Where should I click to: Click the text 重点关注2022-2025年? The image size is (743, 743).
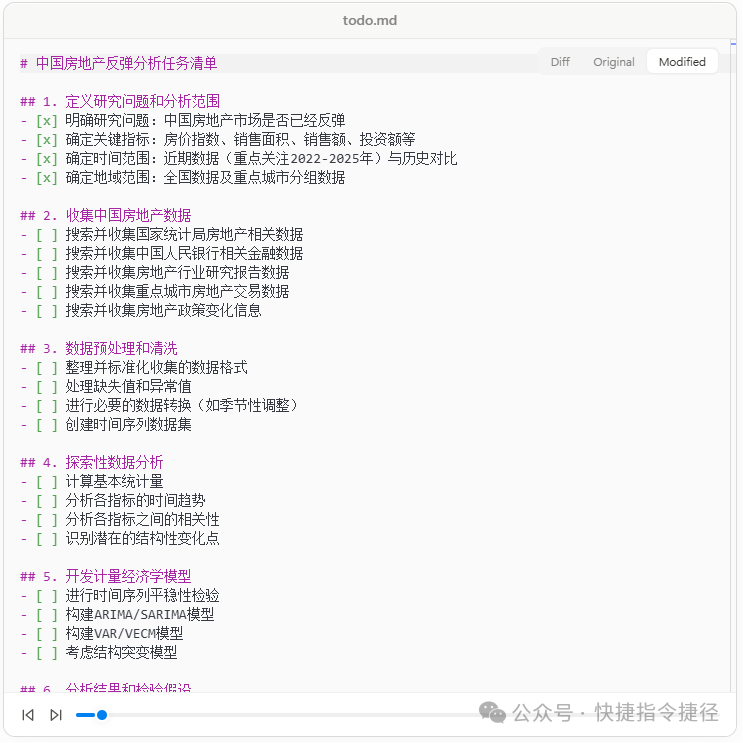[x=303, y=159]
